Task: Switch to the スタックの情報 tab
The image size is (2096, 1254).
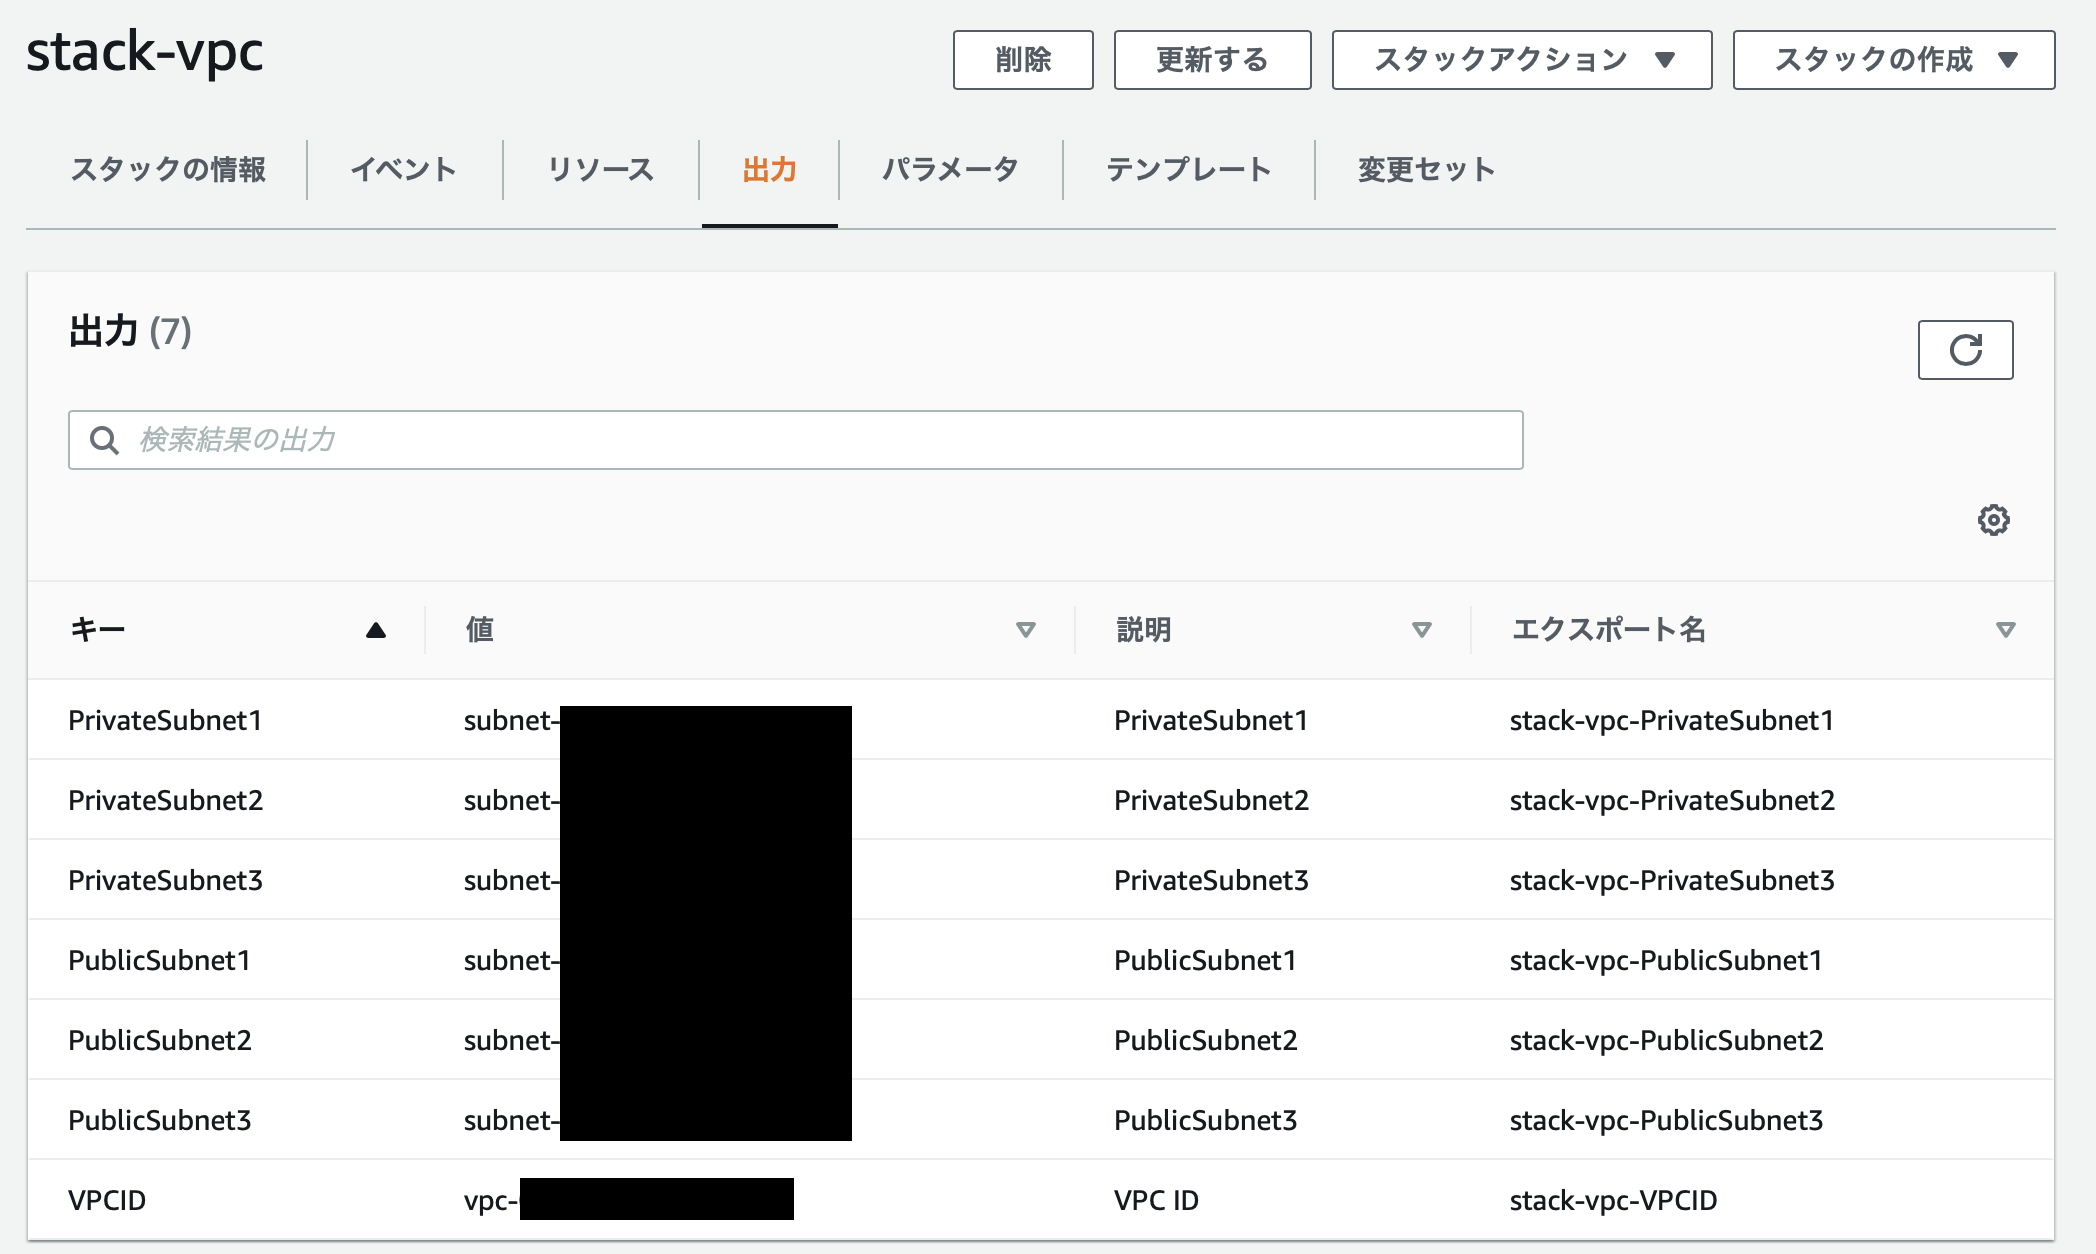Action: coord(167,169)
